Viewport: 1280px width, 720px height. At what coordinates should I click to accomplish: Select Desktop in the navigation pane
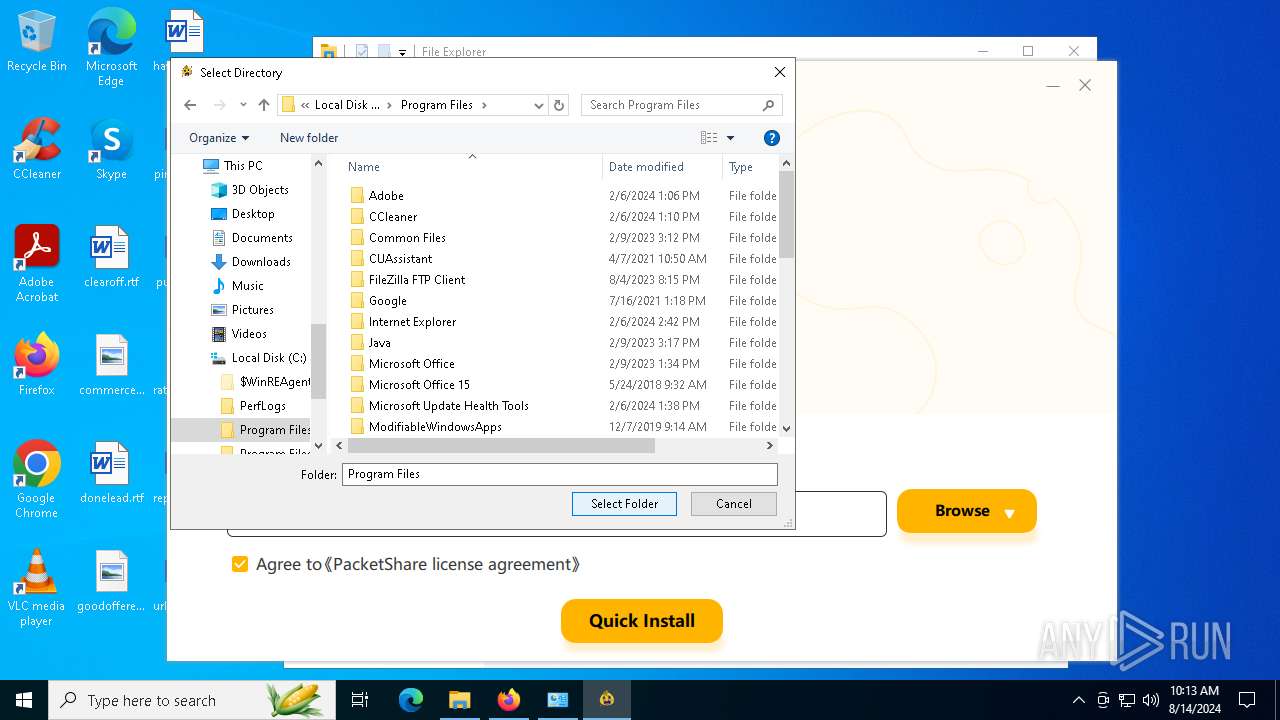[x=253, y=214]
